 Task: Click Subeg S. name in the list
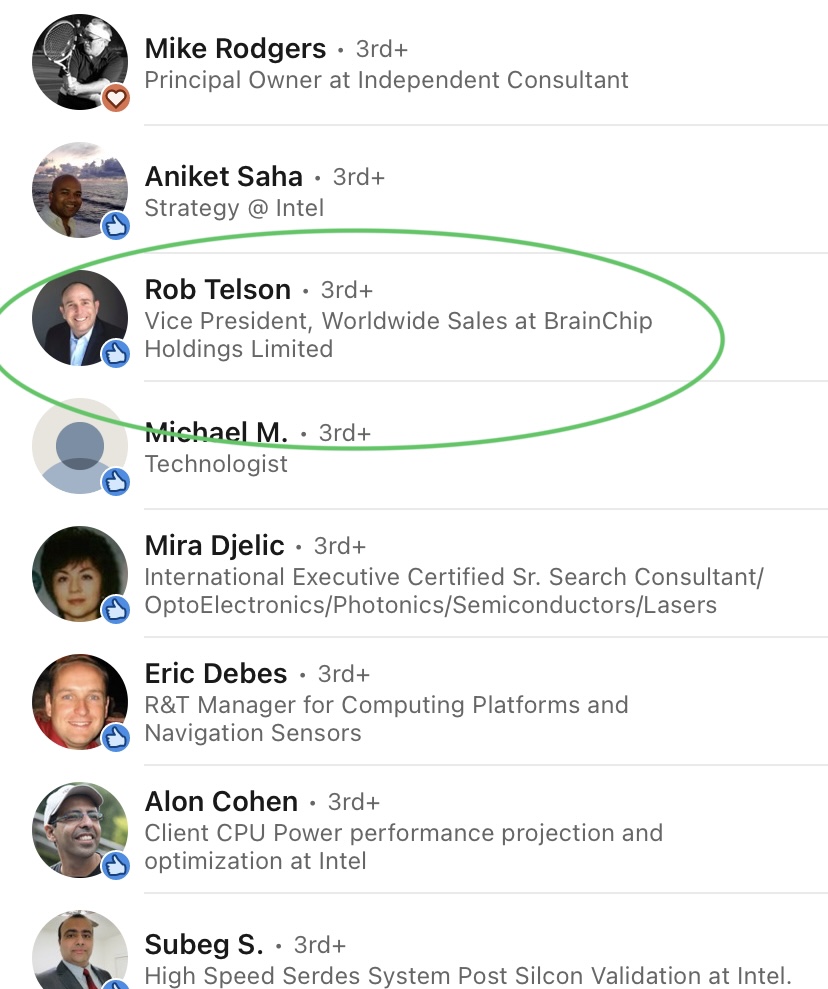click(x=204, y=945)
